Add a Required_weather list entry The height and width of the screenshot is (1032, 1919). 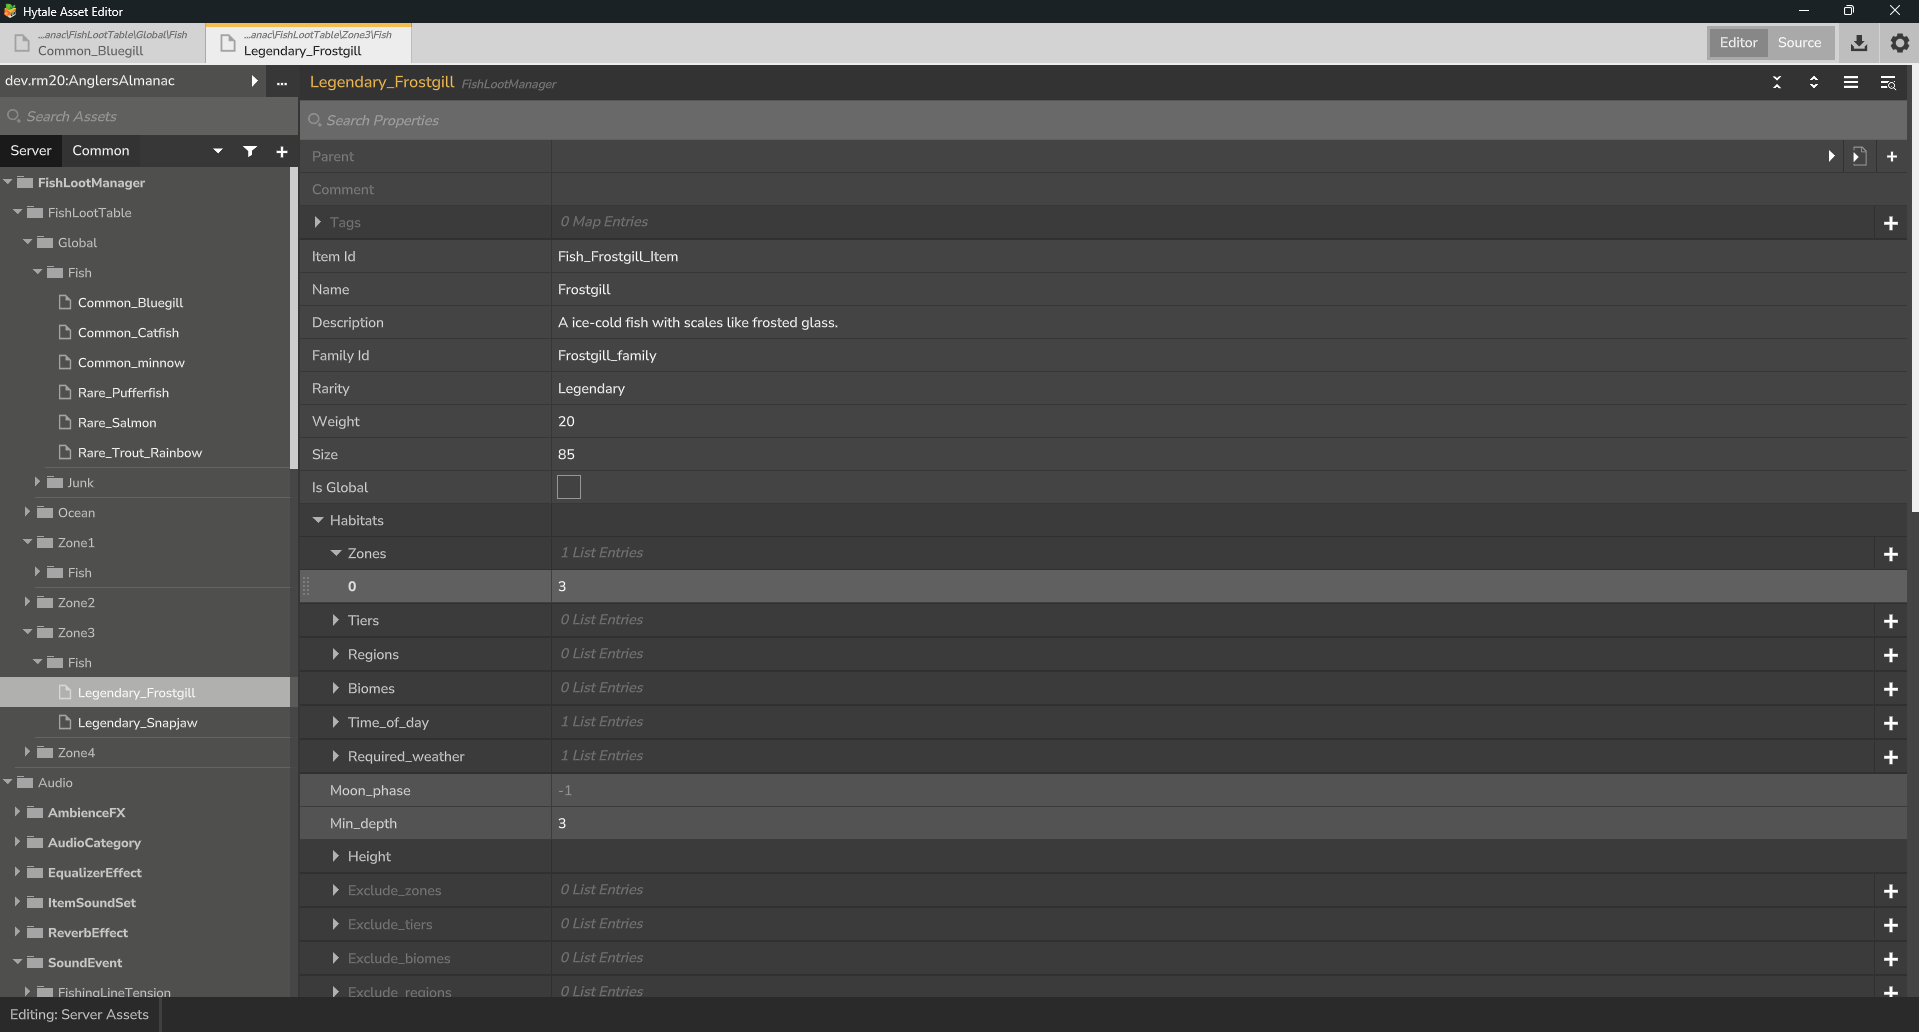(x=1890, y=757)
